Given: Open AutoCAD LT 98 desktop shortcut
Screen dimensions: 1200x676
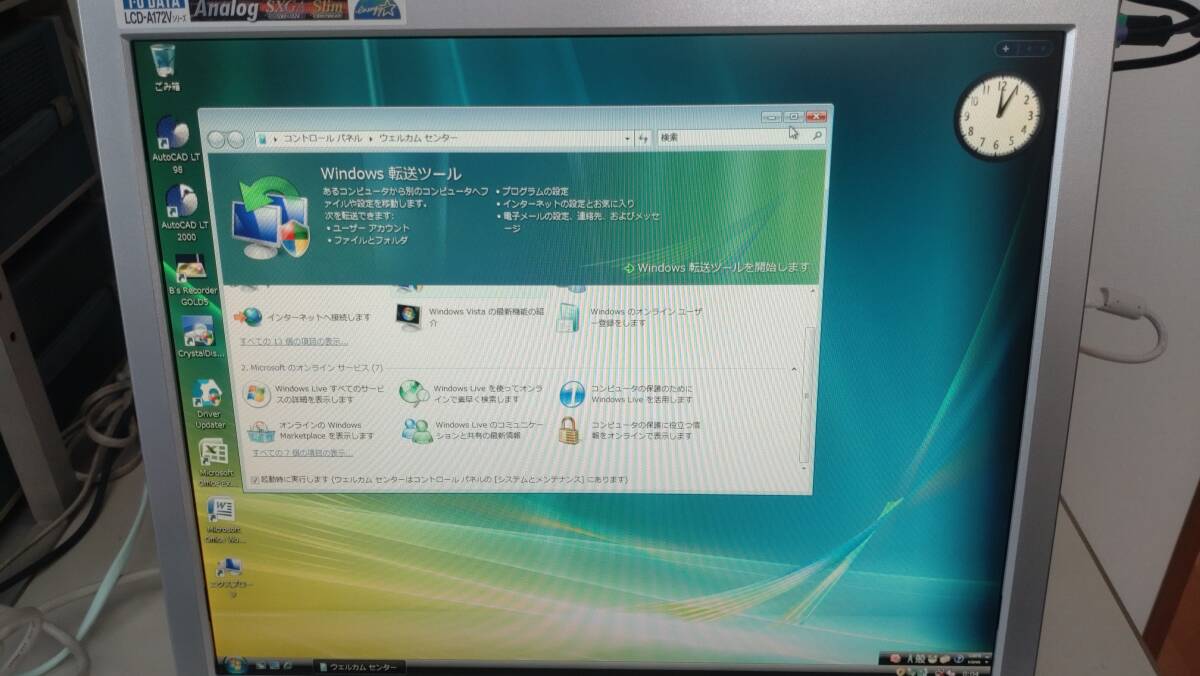Looking at the screenshot, I should point(175,145).
